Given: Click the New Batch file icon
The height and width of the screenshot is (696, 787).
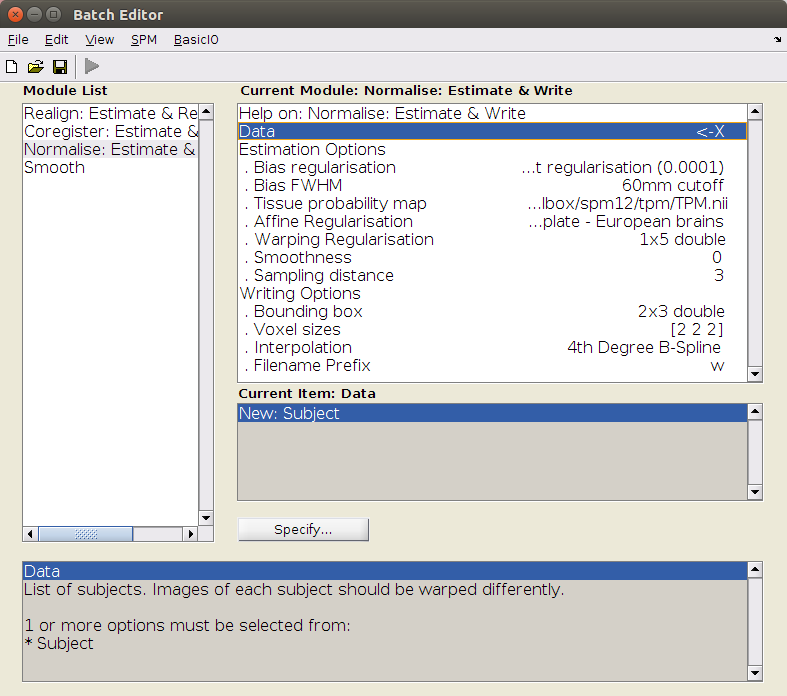Looking at the screenshot, I should click(12, 66).
